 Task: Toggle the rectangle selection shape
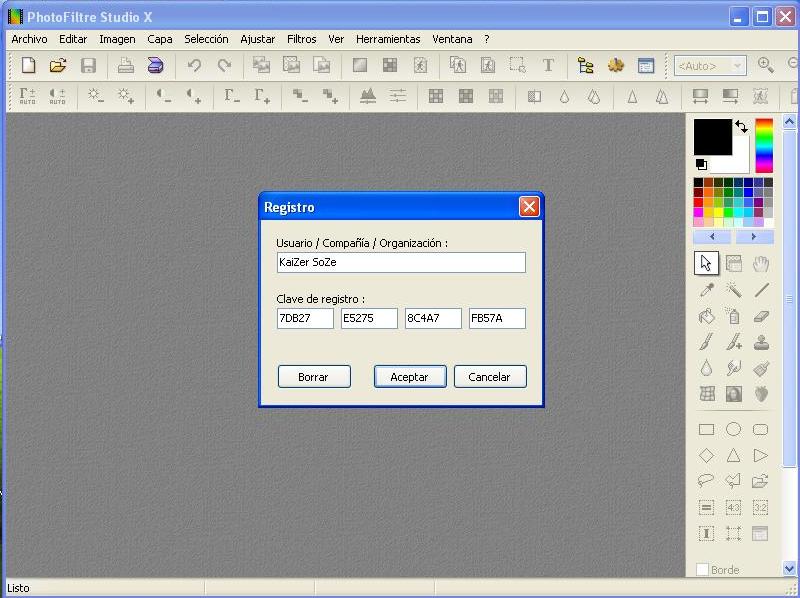click(705, 428)
